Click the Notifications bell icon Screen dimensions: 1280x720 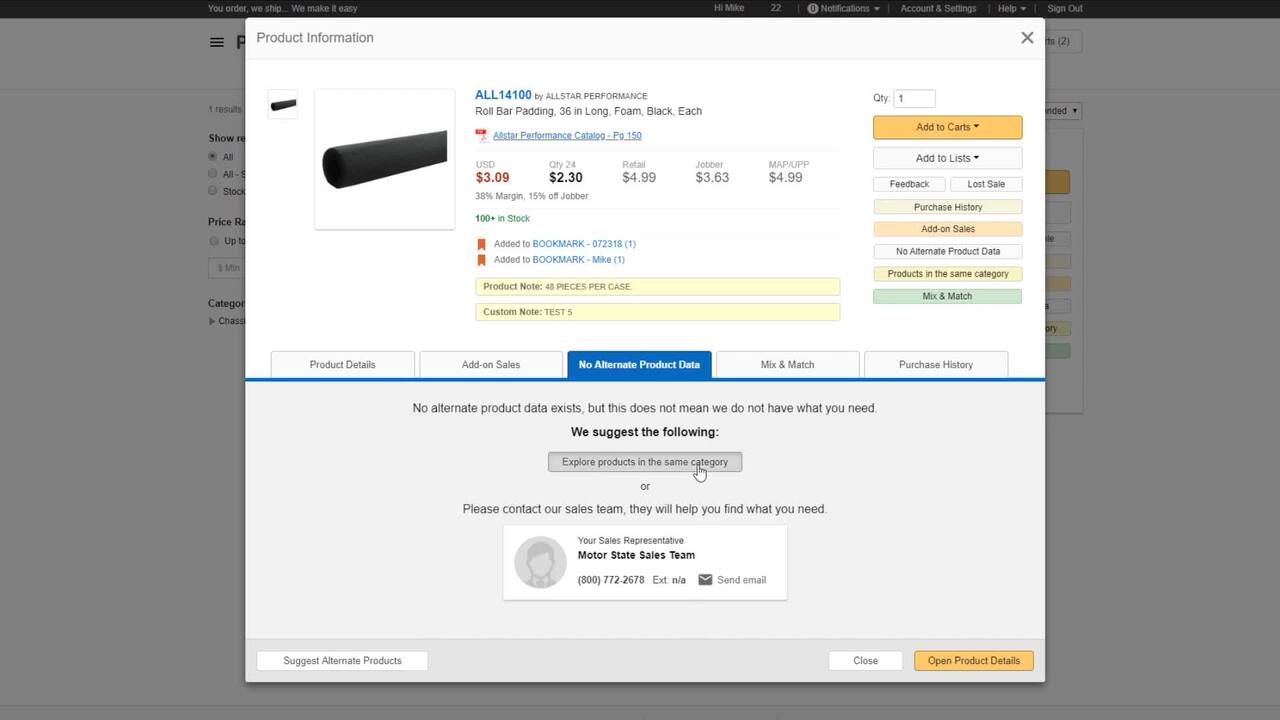813,9
